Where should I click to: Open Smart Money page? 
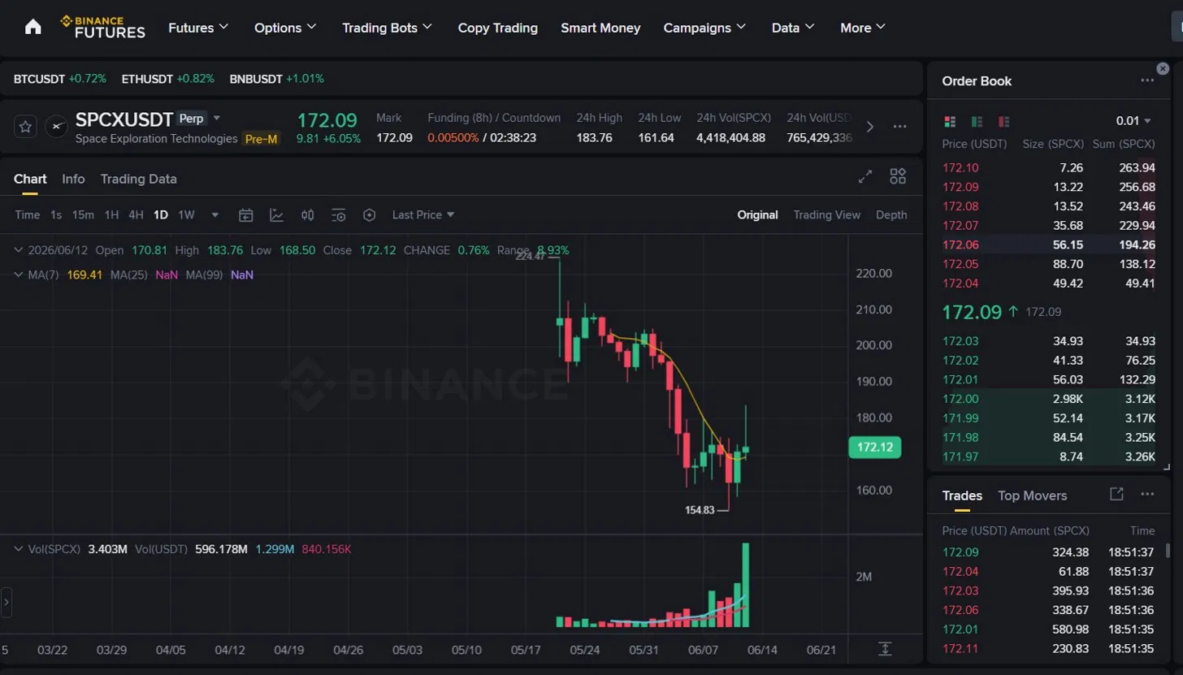(600, 28)
